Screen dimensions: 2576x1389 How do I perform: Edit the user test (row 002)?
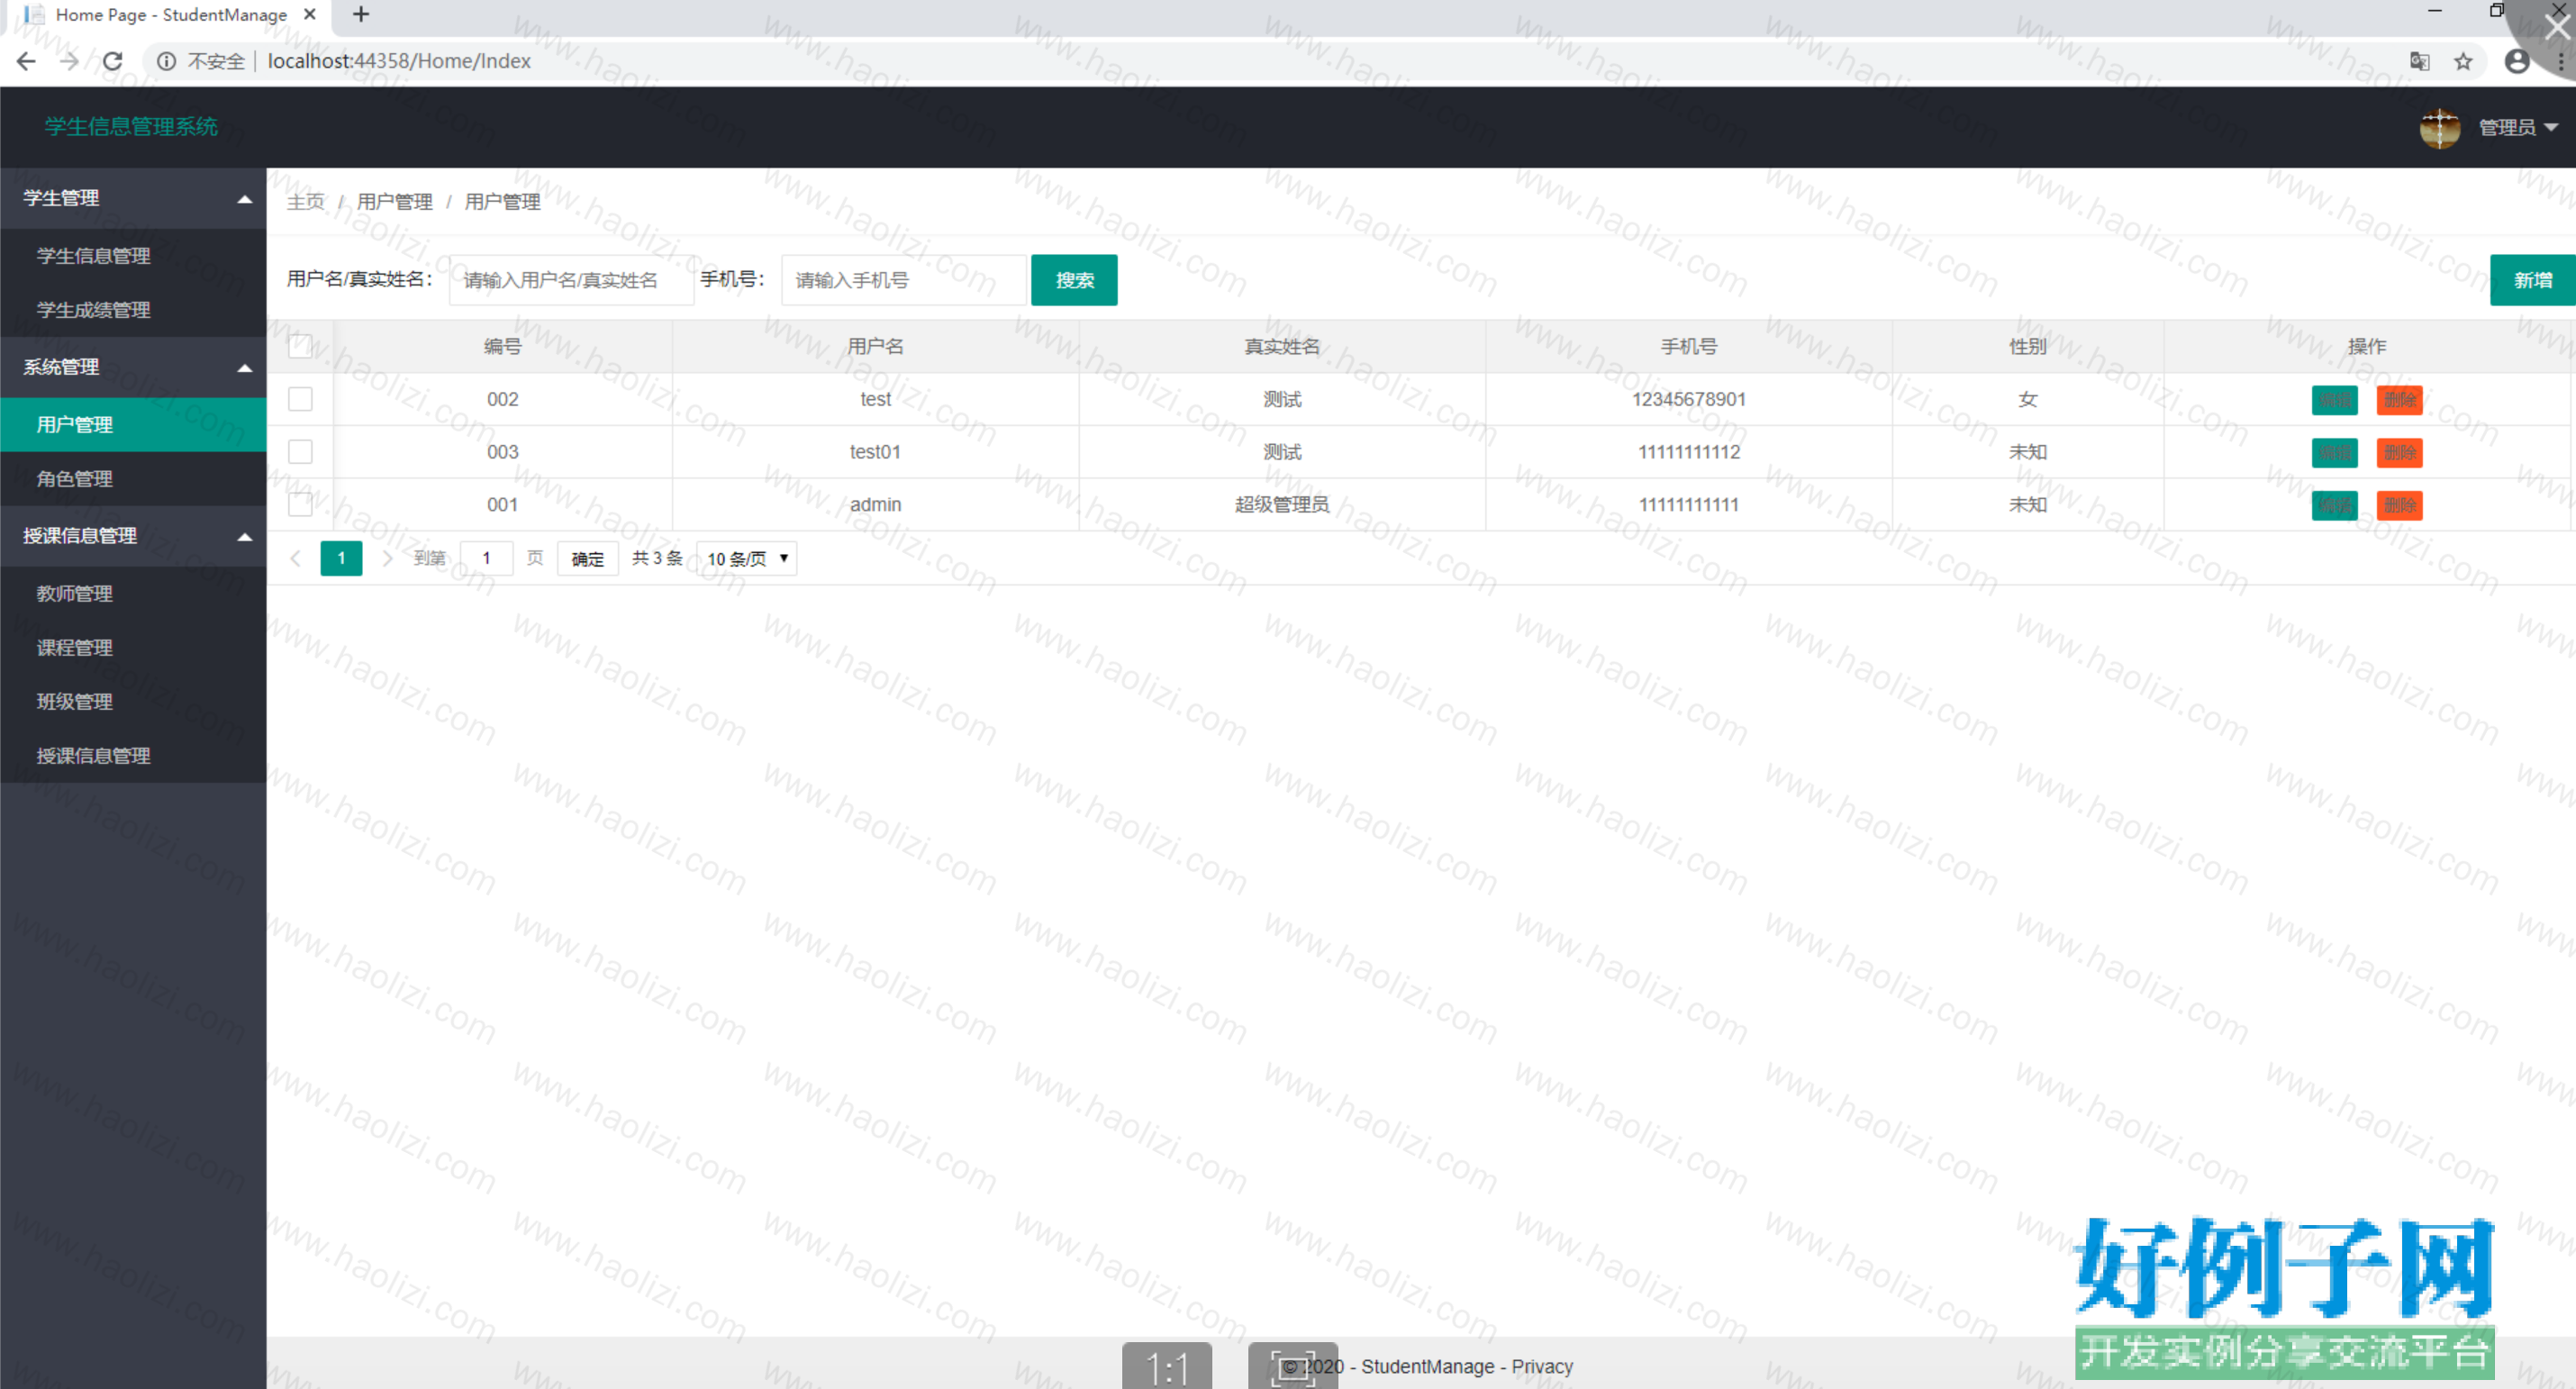click(x=2334, y=400)
